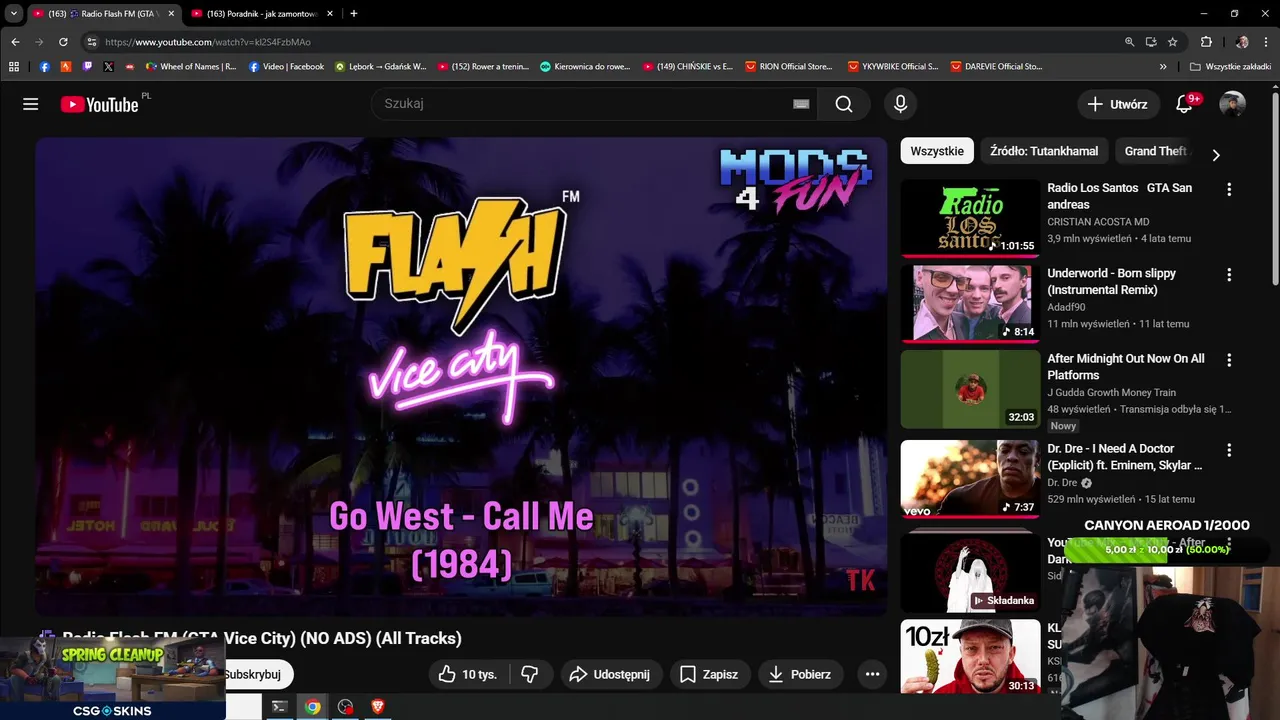View site information icon in address bar

pos(92,42)
